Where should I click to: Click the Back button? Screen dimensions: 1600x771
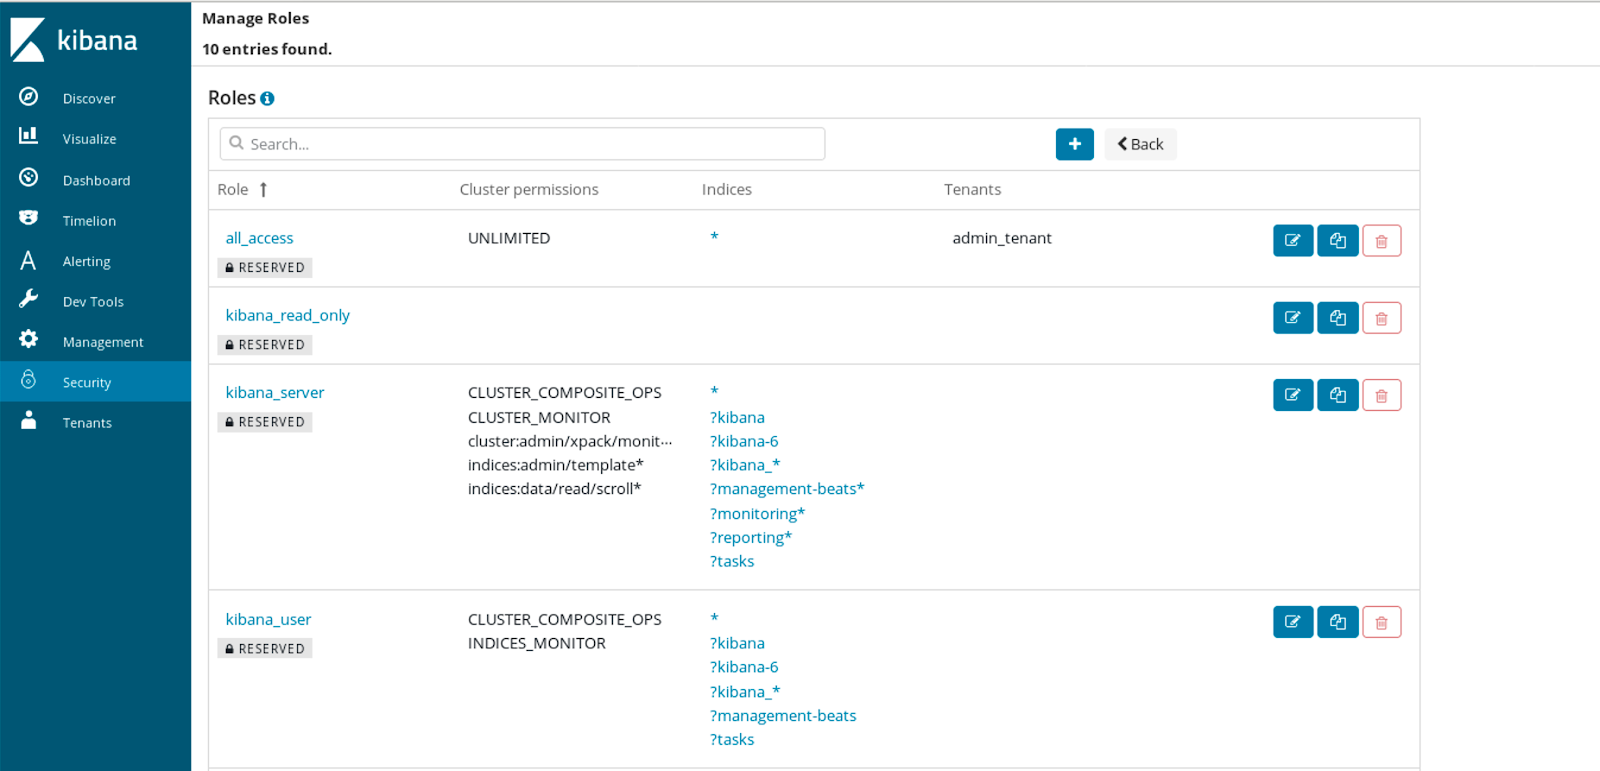click(x=1141, y=144)
